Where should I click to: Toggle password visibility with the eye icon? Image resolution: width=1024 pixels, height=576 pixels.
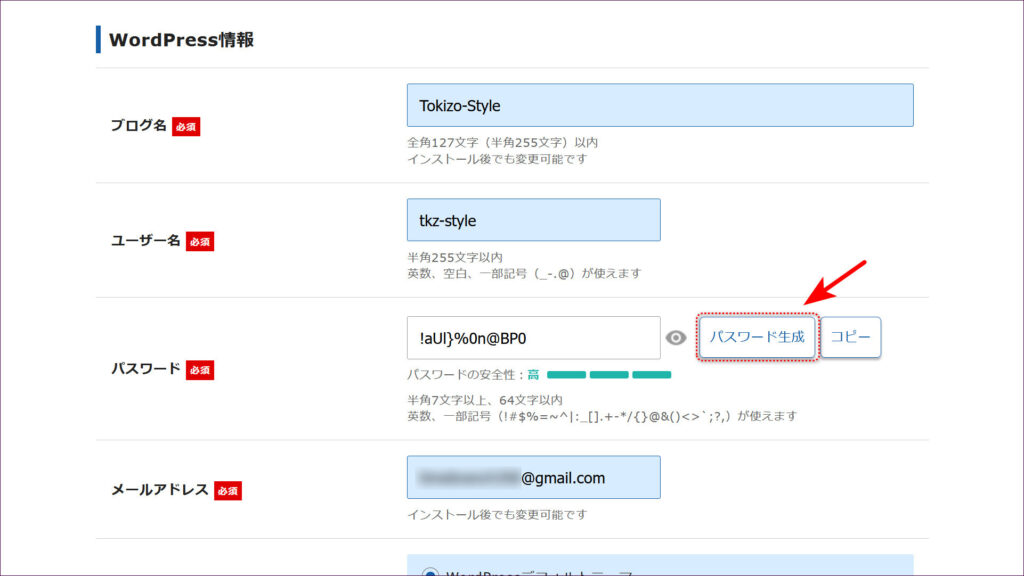pyautogui.click(x=676, y=338)
